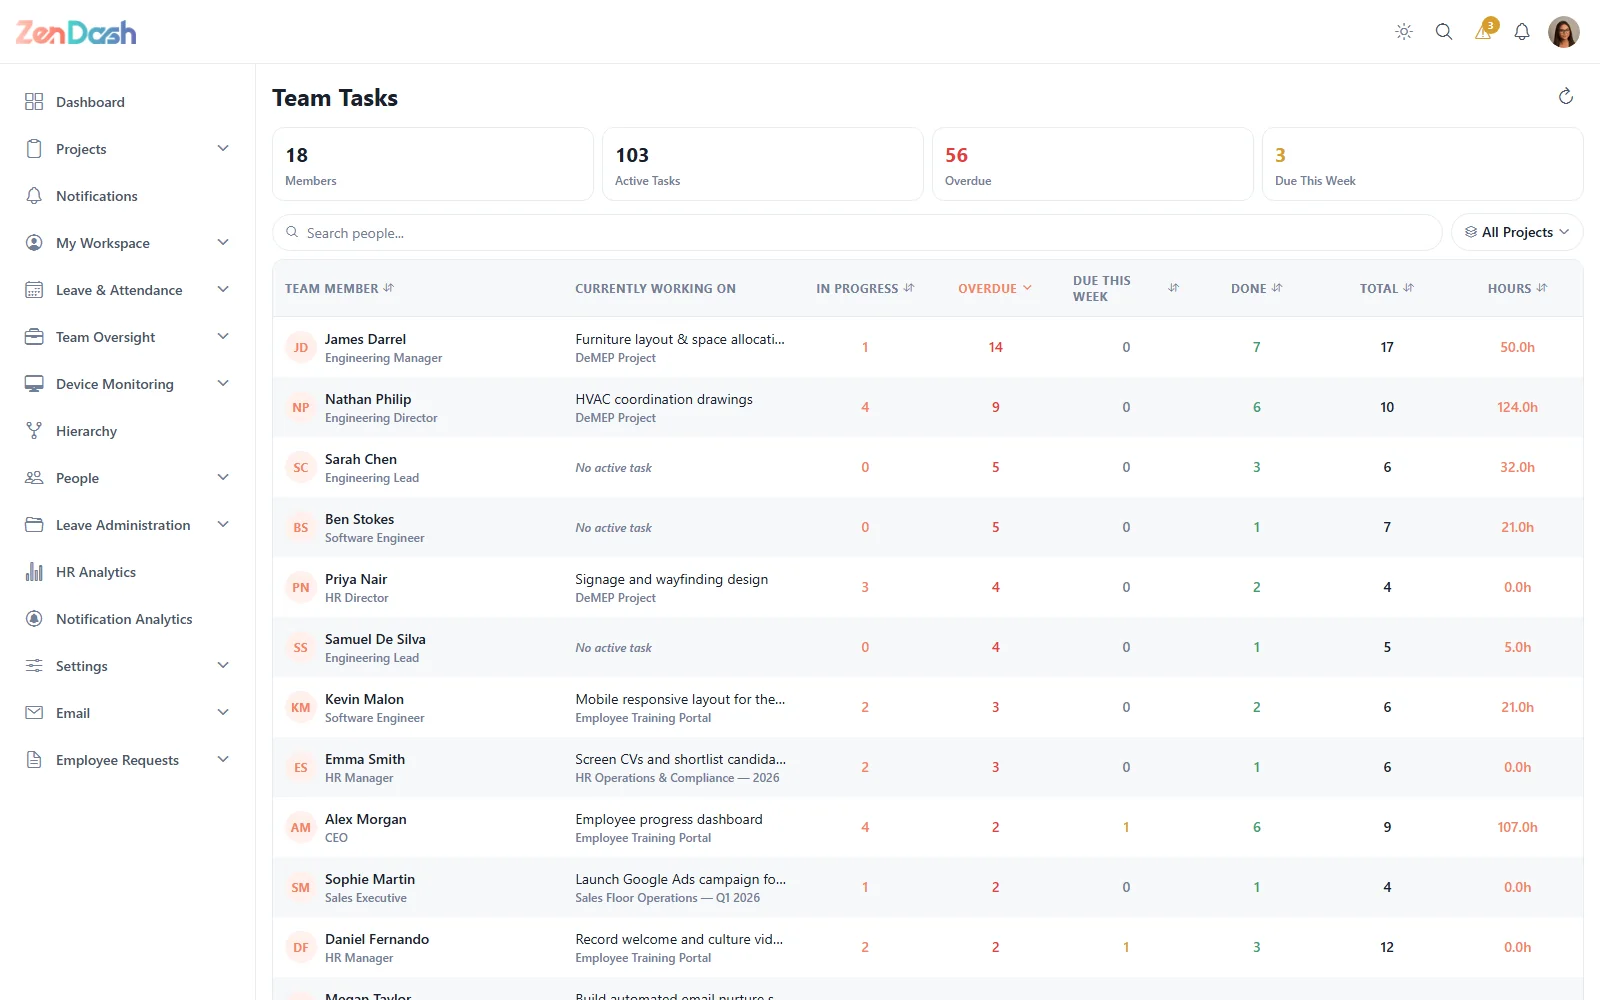Click the People group icon
Image resolution: width=1600 pixels, height=1000 pixels.
pyautogui.click(x=34, y=478)
